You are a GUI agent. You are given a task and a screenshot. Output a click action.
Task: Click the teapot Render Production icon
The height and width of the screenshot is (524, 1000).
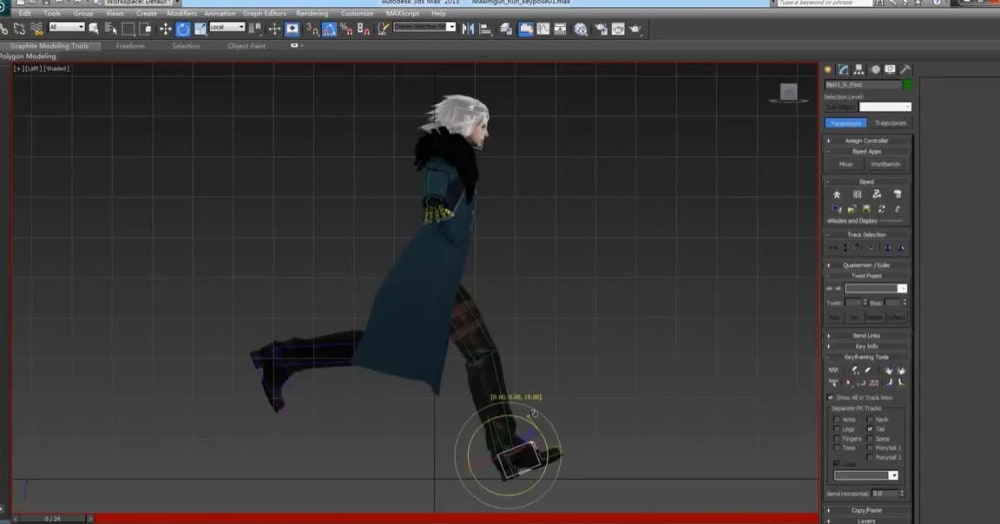[x=636, y=29]
